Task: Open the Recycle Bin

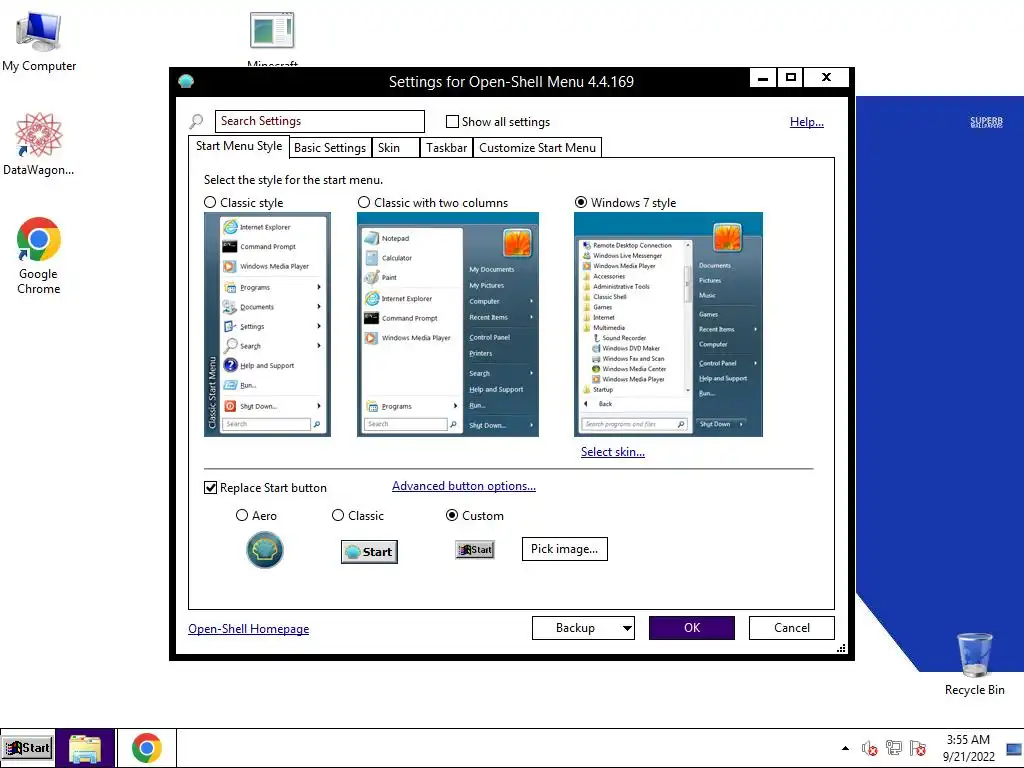Action: pyautogui.click(x=974, y=664)
